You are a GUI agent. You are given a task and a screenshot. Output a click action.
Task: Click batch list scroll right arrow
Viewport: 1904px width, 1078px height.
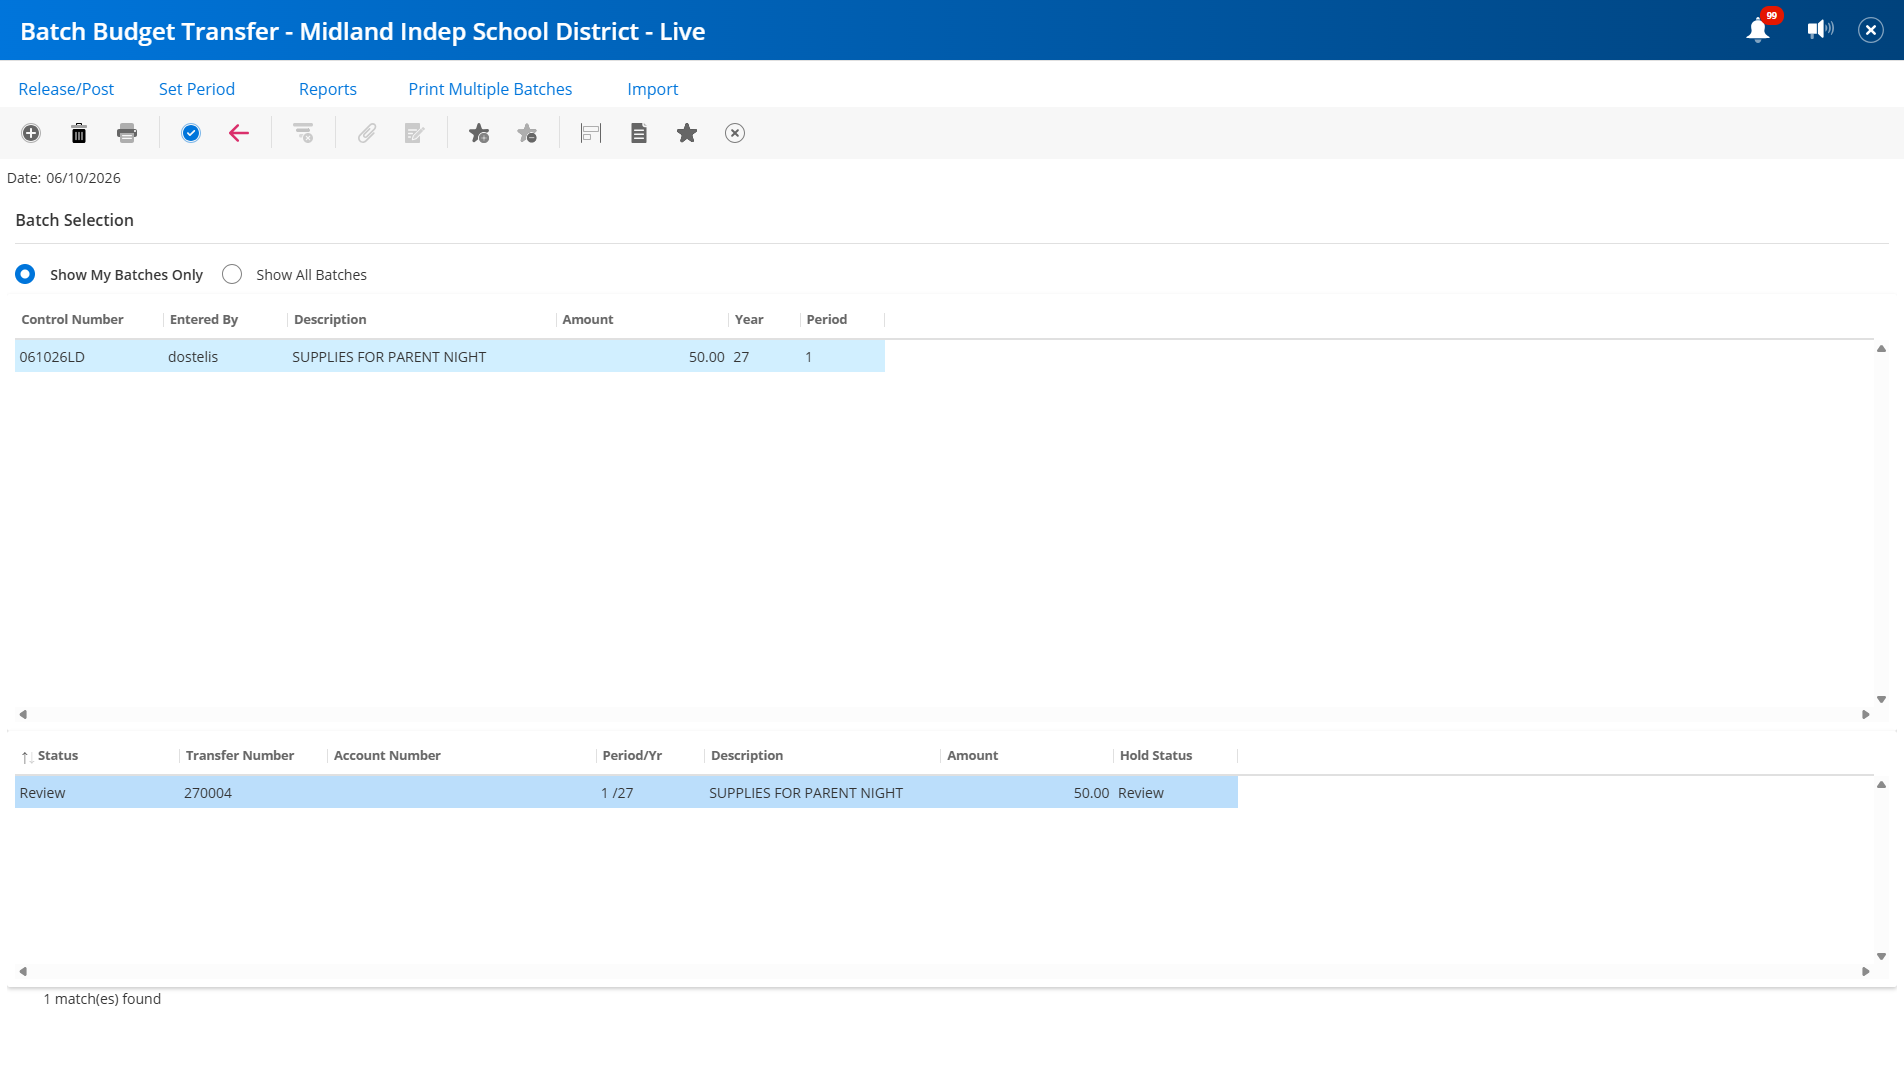(x=1866, y=715)
